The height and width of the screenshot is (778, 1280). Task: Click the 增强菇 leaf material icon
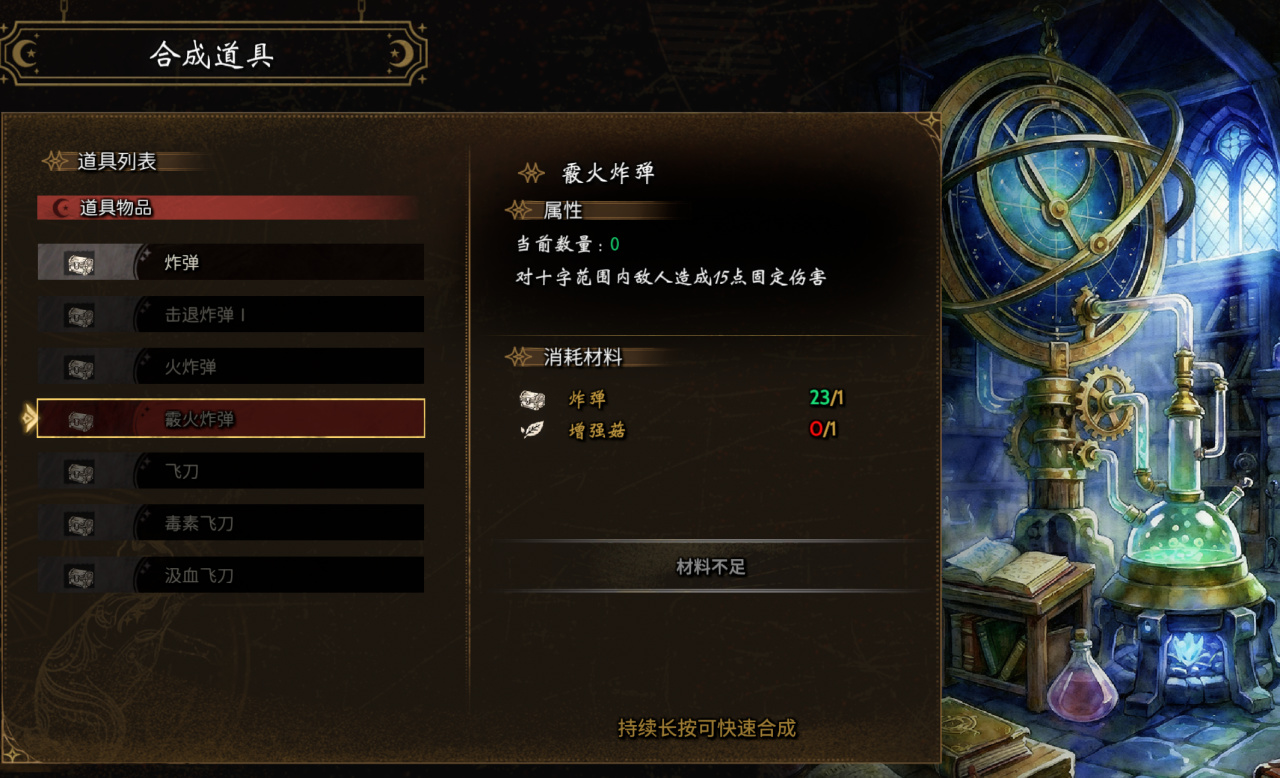point(532,430)
